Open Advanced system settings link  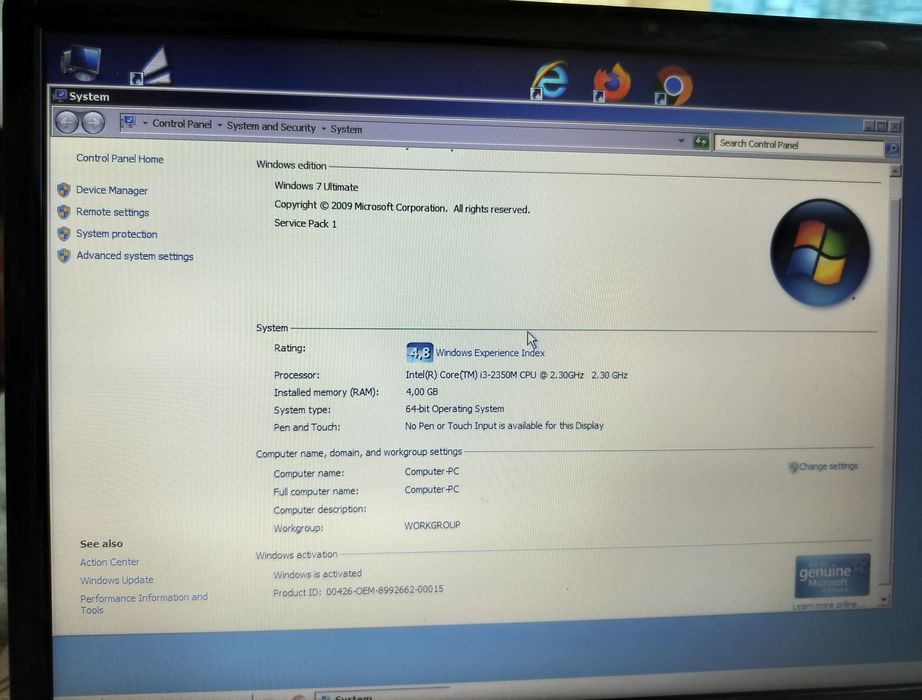pos(135,256)
